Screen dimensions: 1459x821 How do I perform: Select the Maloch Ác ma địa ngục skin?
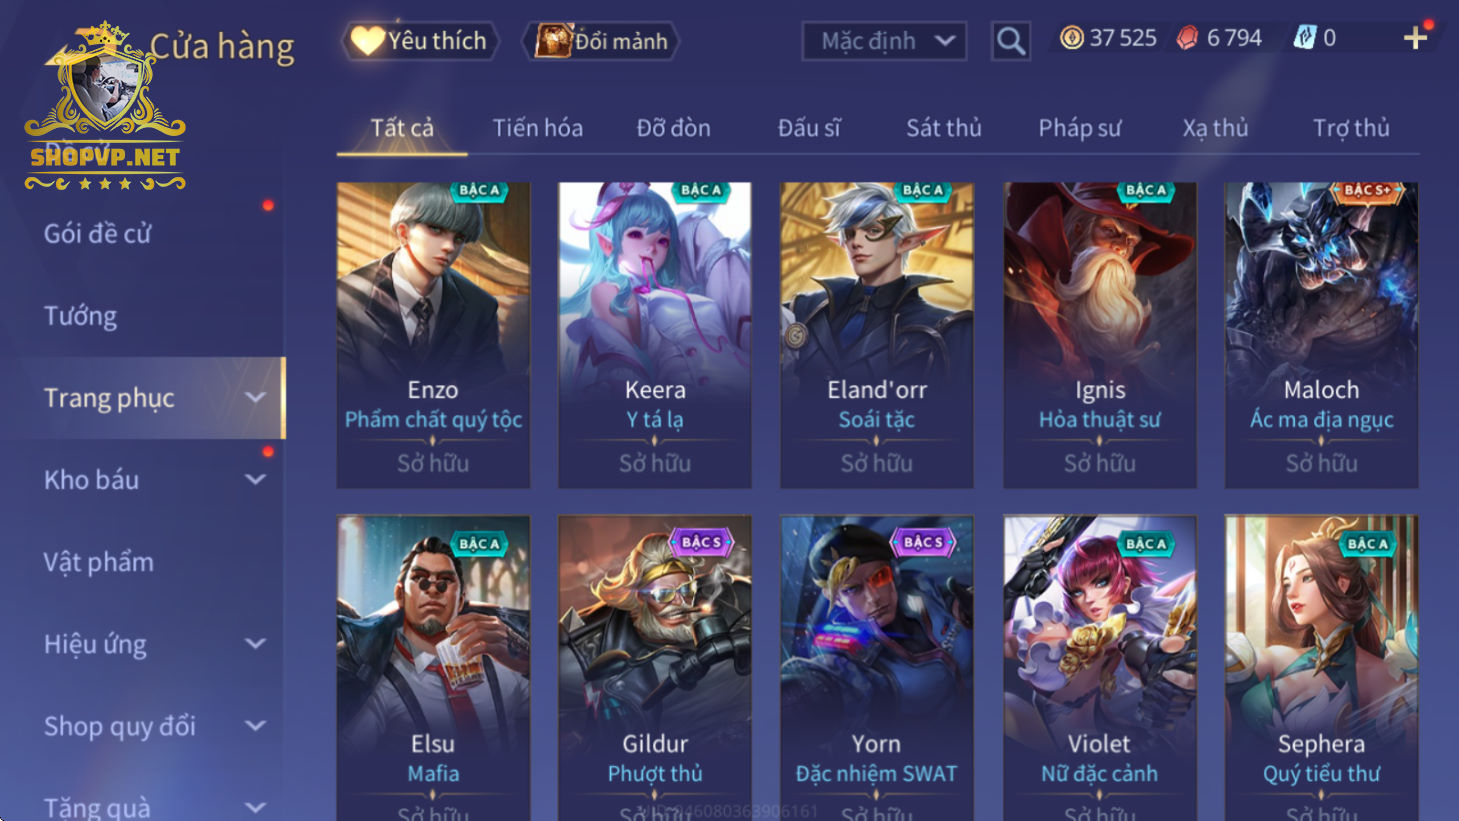1321,335
